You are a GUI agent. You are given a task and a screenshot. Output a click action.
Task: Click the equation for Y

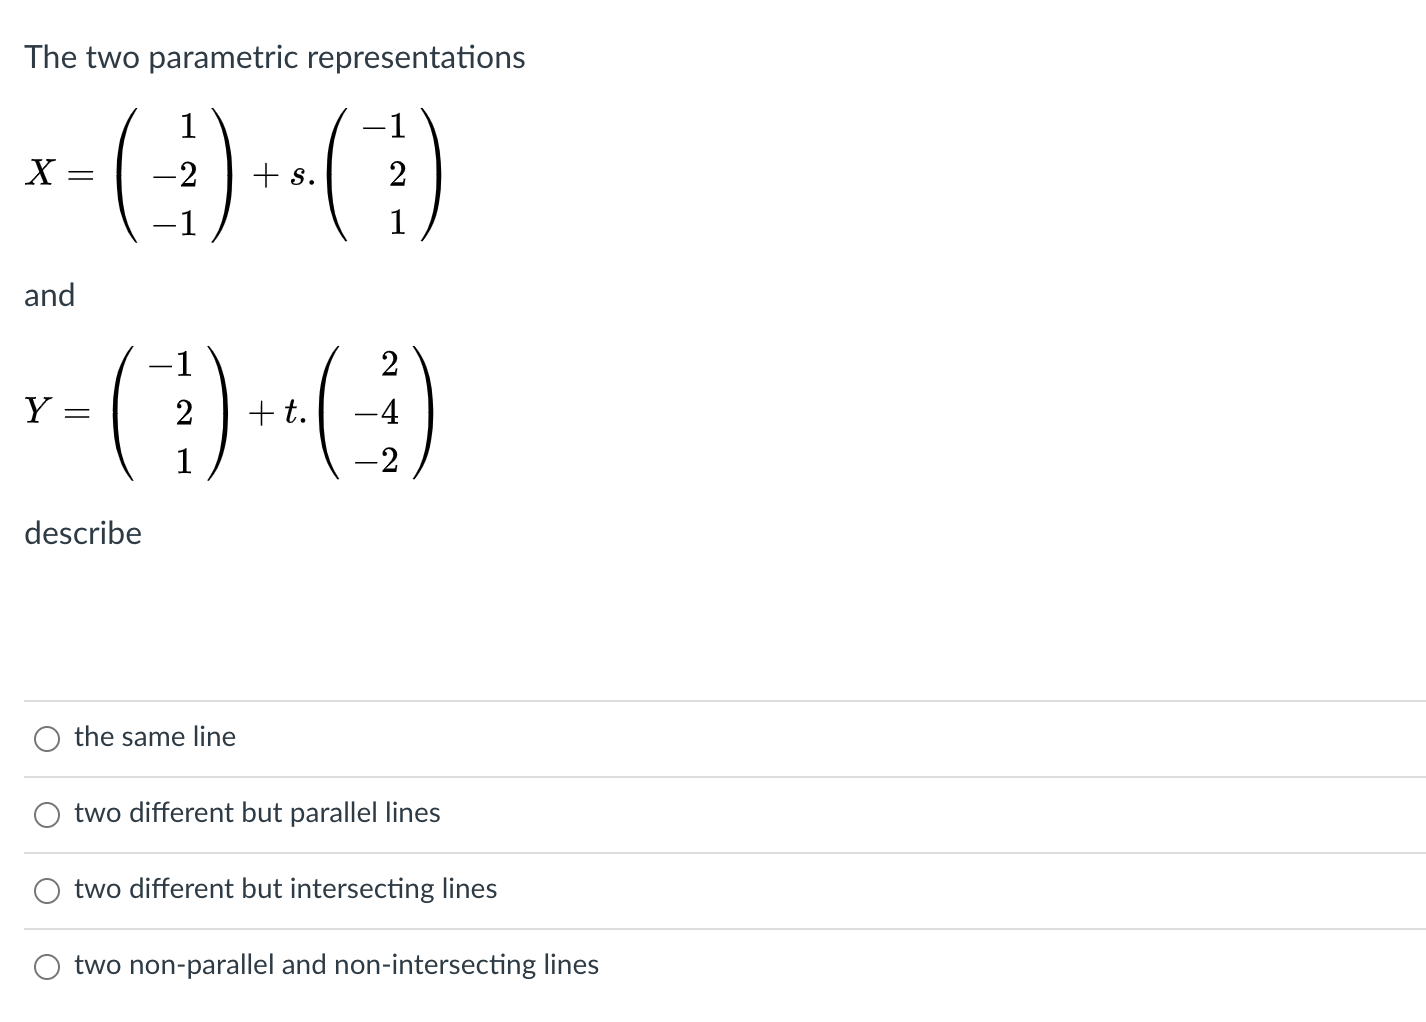pyautogui.click(x=225, y=412)
